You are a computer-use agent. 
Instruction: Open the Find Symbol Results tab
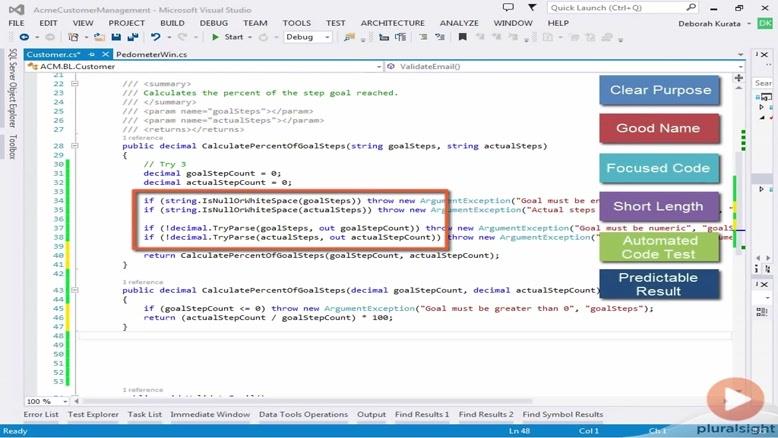[563, 414]
